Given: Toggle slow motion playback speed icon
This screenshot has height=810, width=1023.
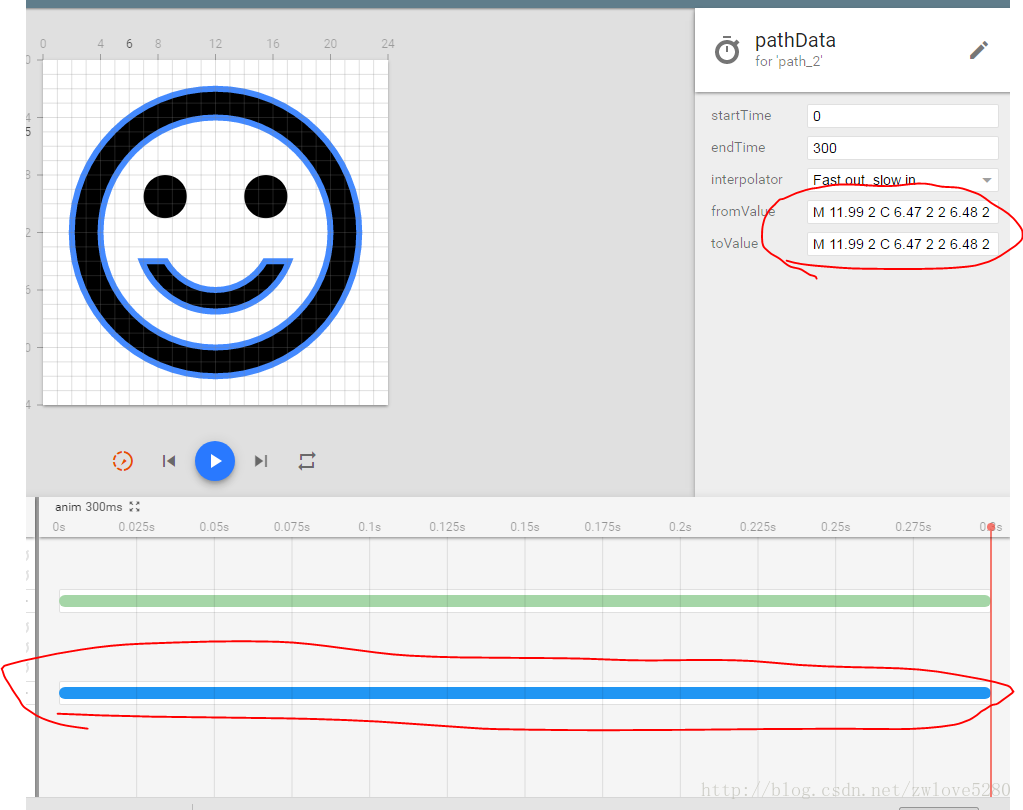Looking at the screenshot, I should pos(123,461).
